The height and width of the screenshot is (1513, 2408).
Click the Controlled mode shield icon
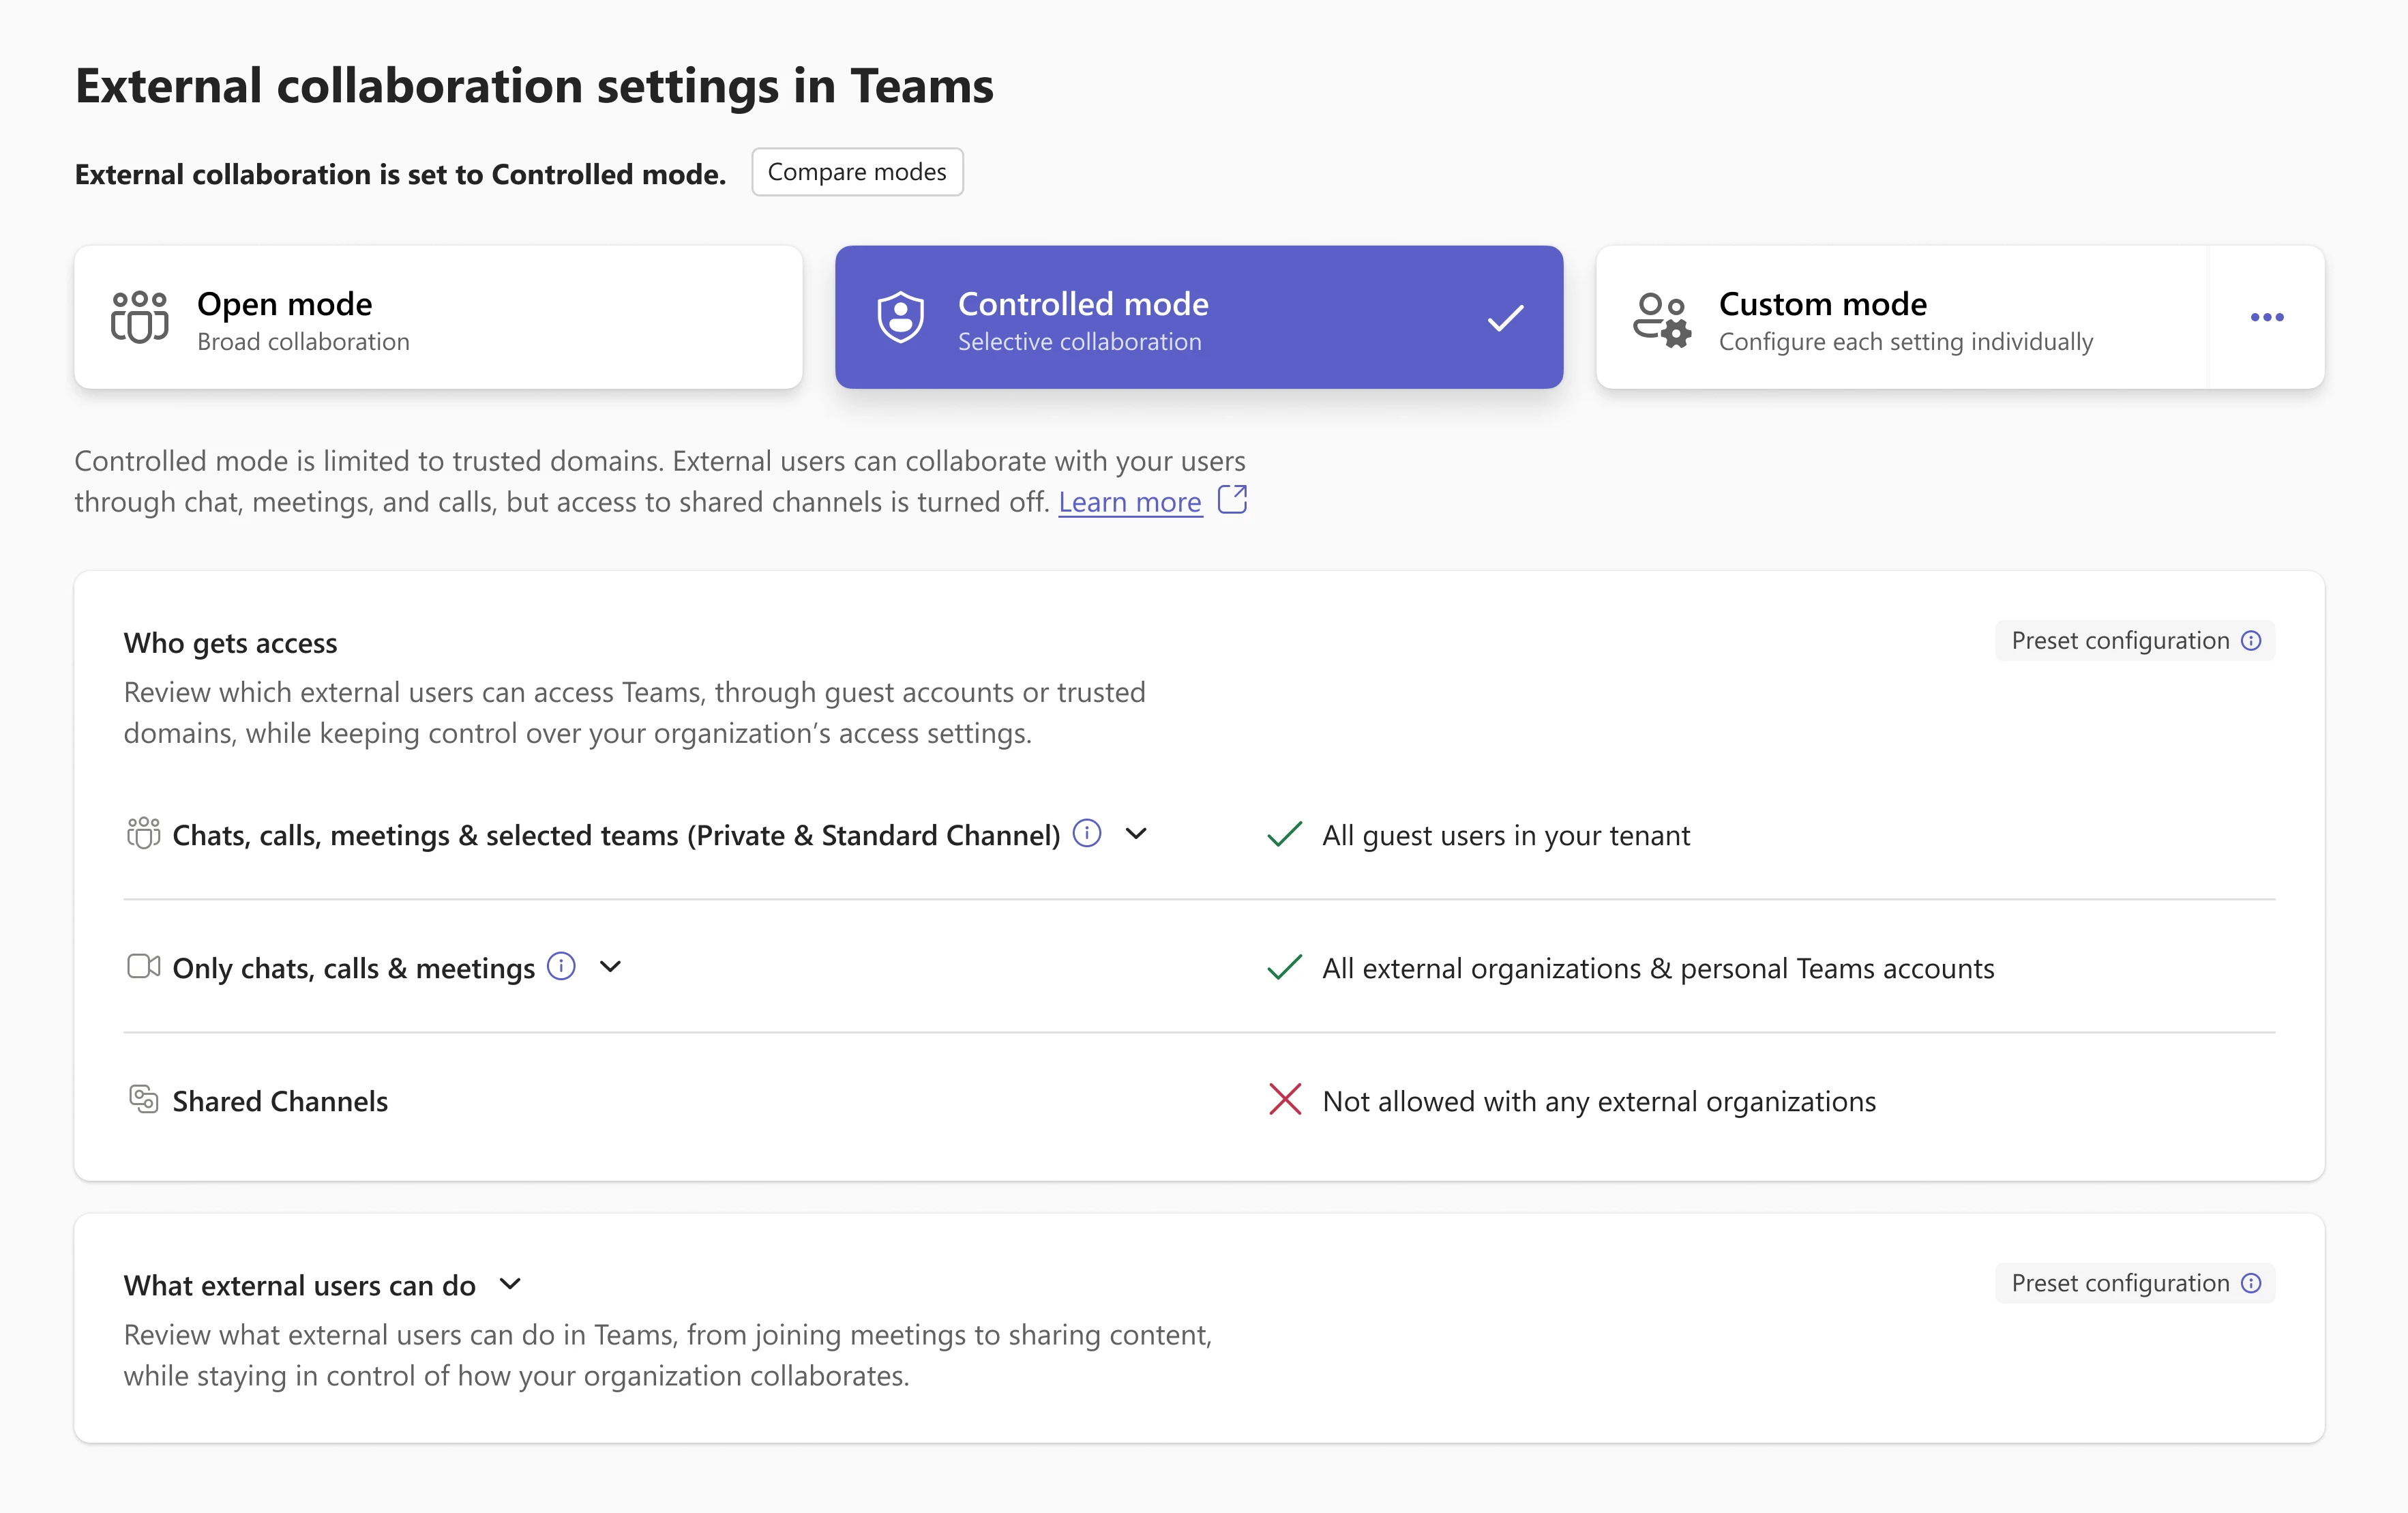click(900, 317)
